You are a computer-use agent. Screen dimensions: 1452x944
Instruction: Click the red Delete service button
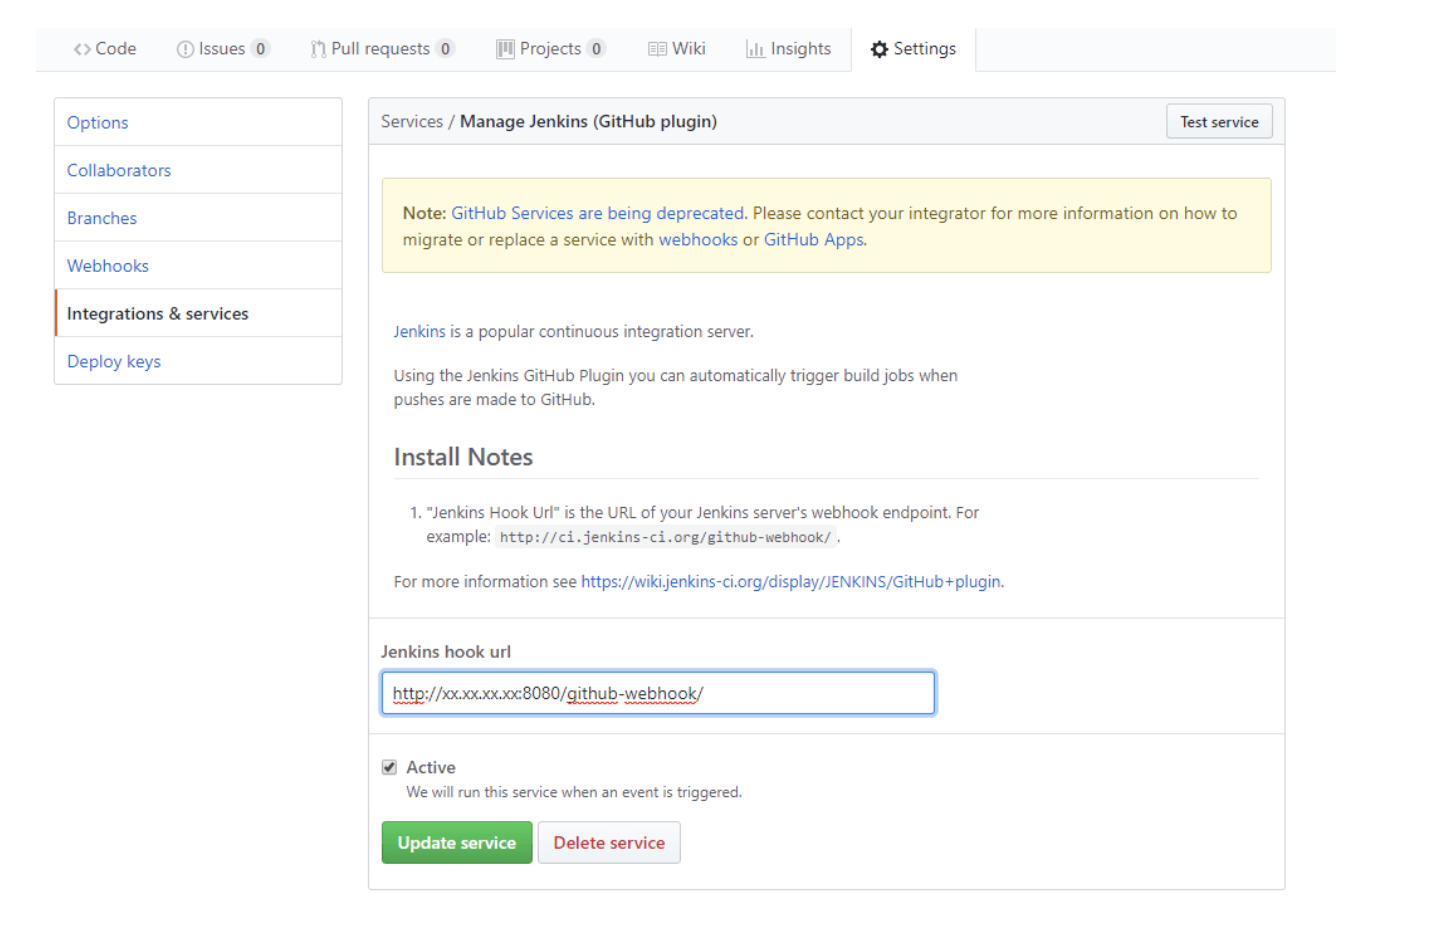click(x=609, y=843)
